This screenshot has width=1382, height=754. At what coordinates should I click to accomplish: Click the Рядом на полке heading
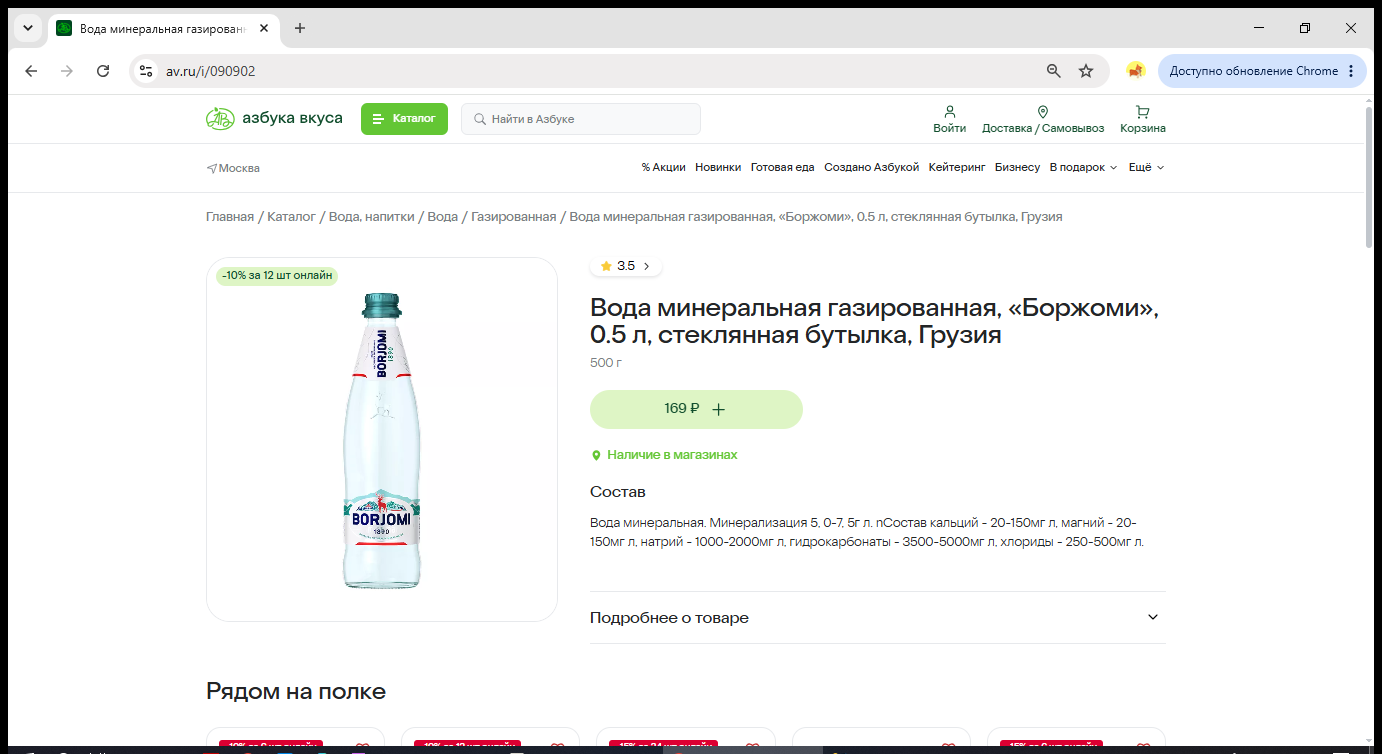[296, 691]
